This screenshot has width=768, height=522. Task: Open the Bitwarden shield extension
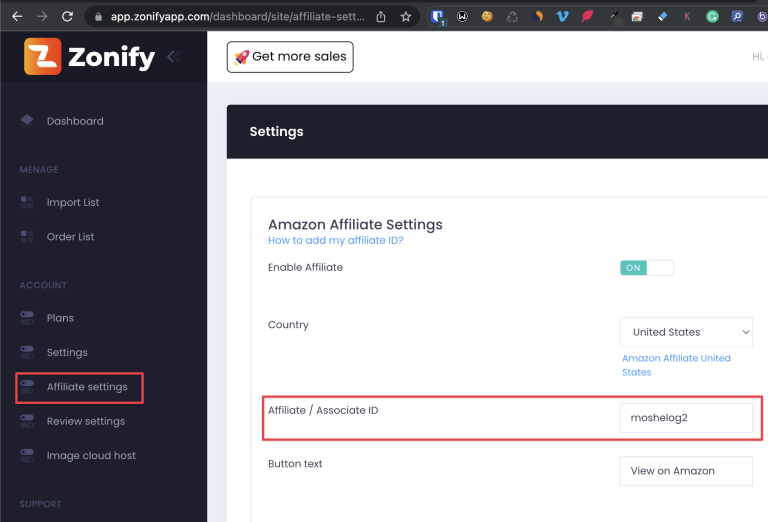(x=437, y=18)
